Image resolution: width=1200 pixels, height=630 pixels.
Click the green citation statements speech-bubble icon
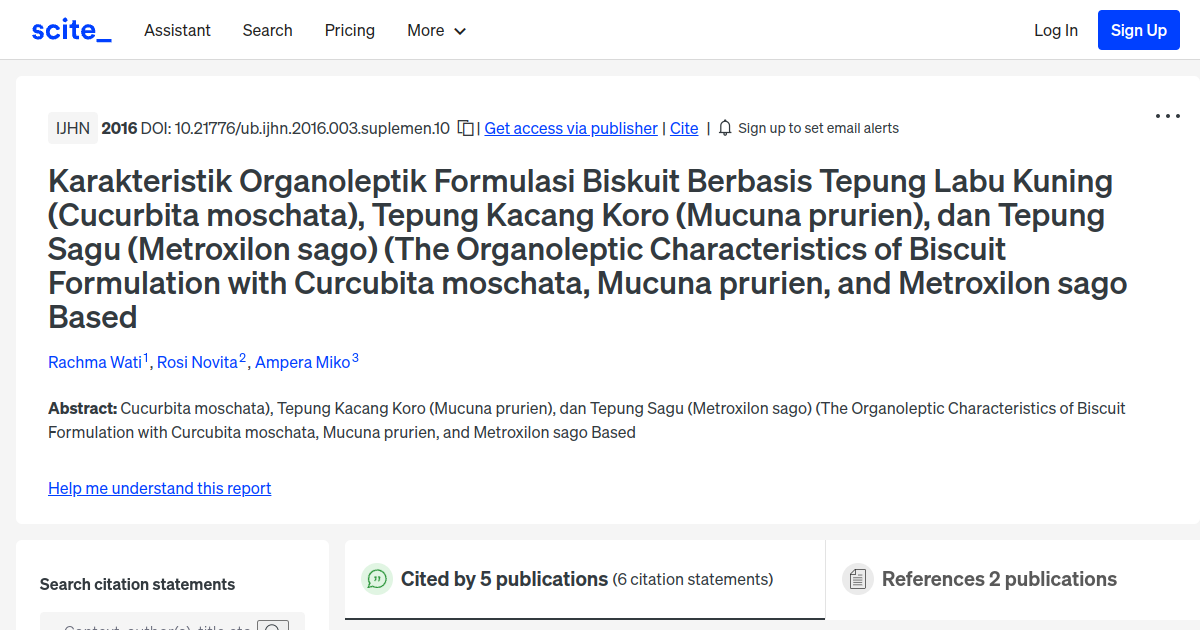[x=376, y=579]
